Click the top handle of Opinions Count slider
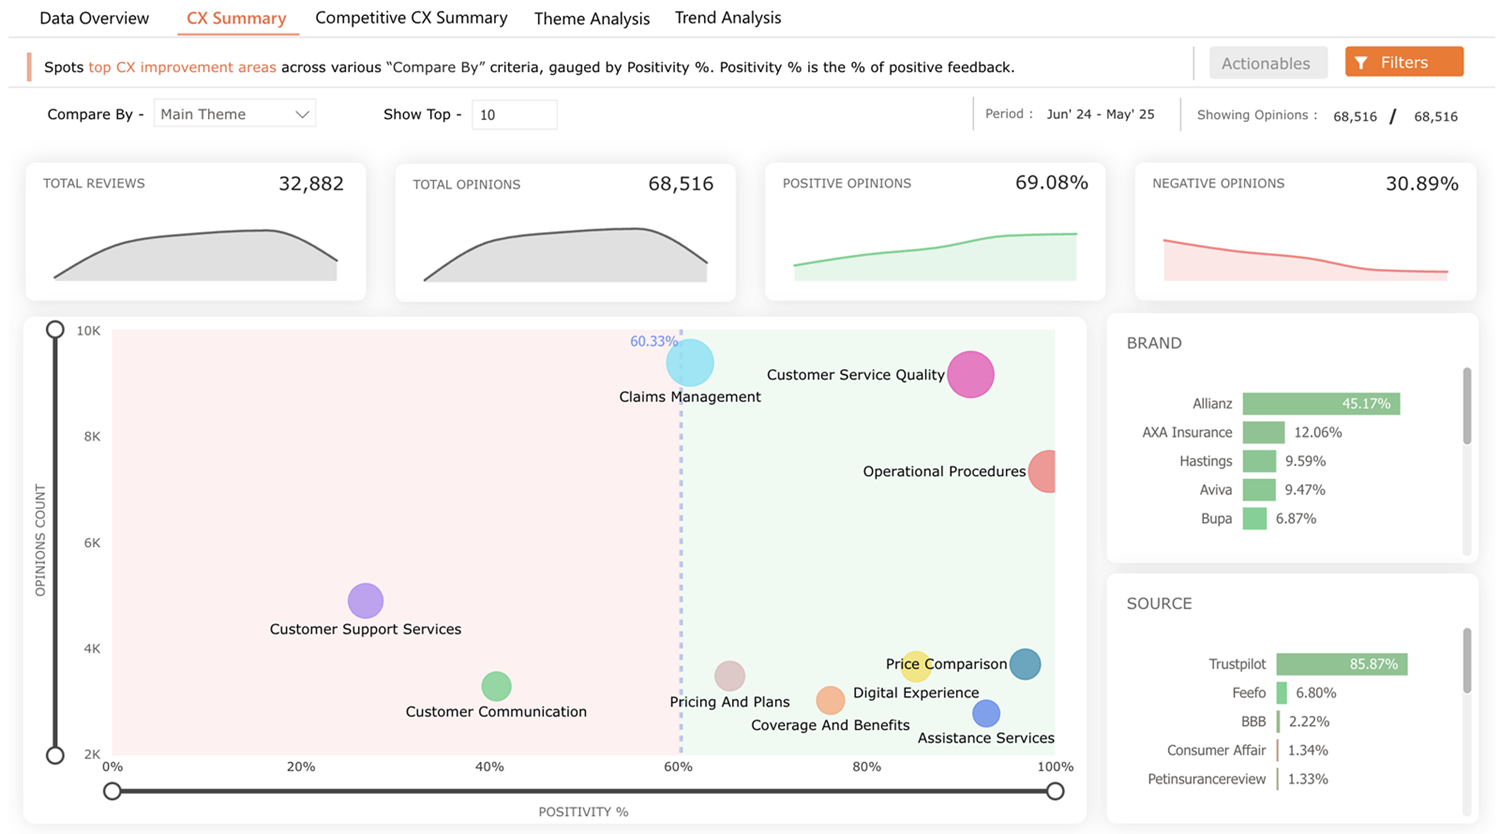Viewport: 1500px width, 834px height. (55, 330)
